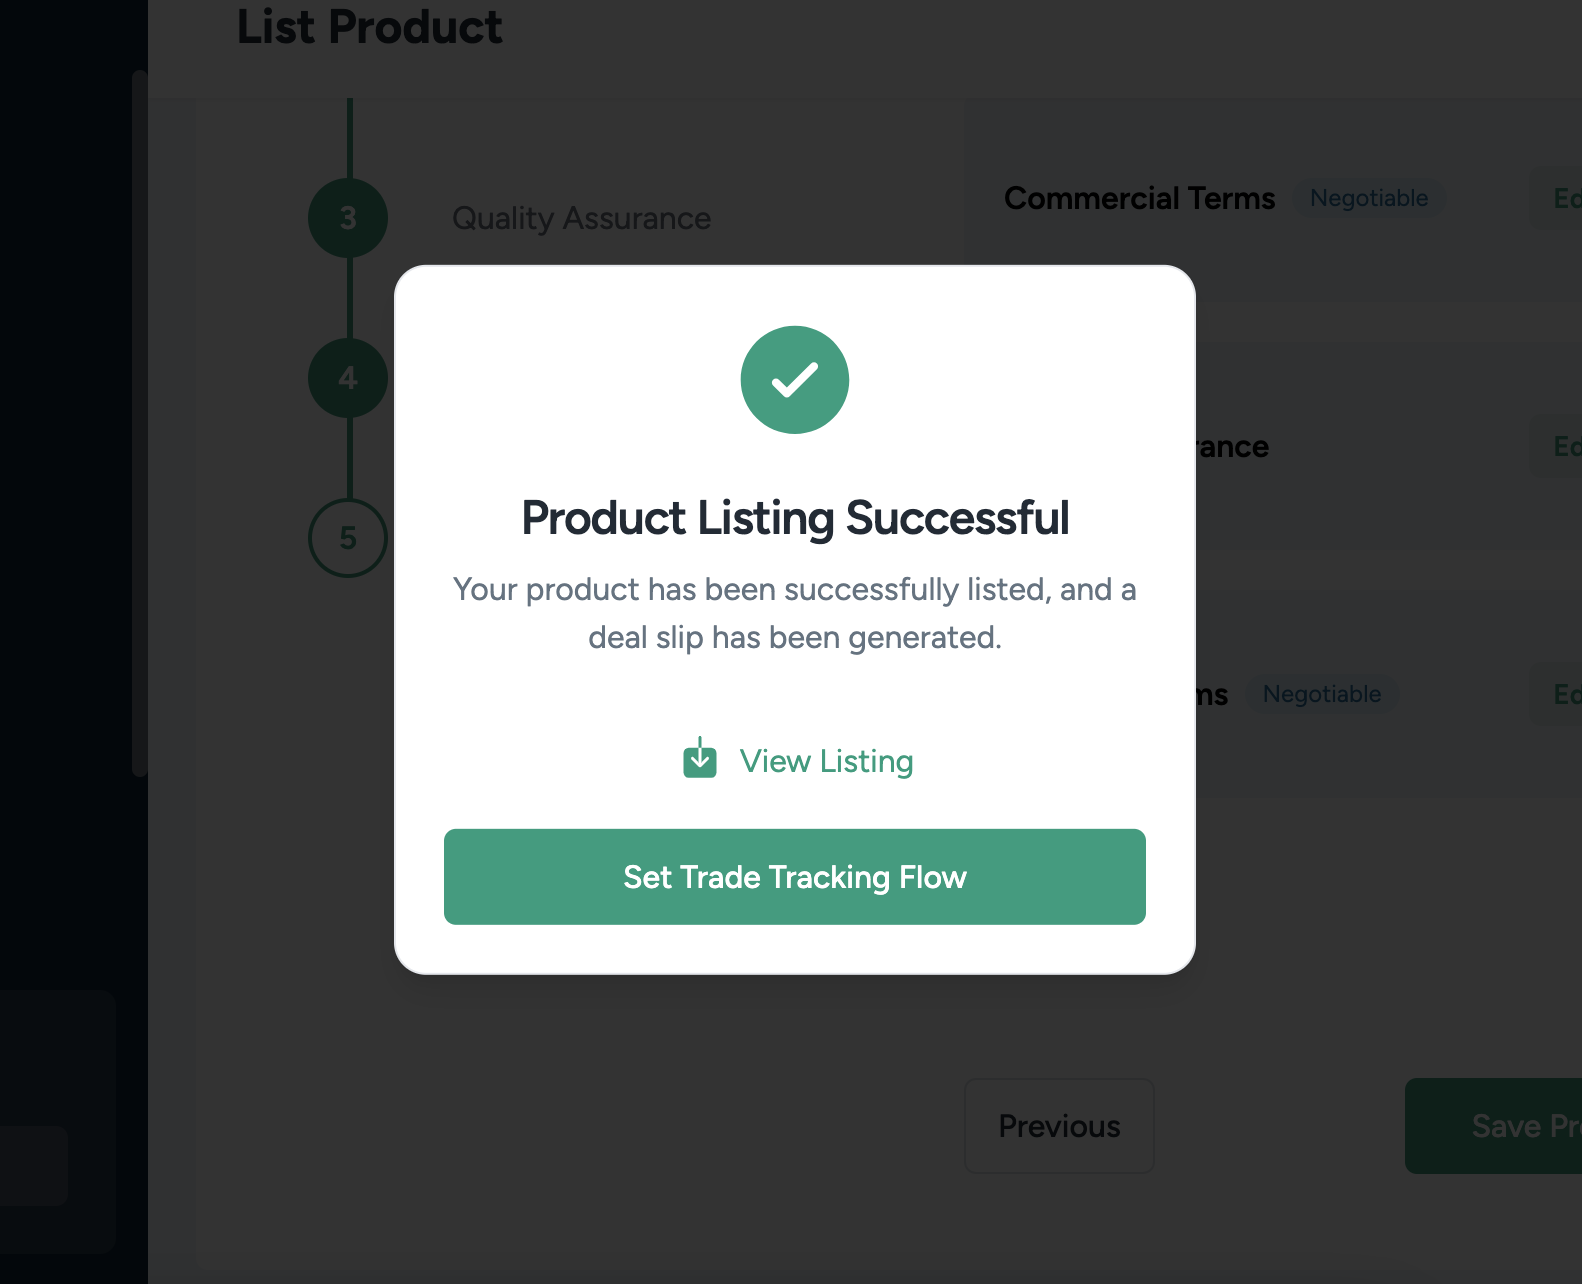The width and height of the screenshot is (1582, 1284).
Task: Go to step 5 circle in stepper
Action: coord(348,538)
